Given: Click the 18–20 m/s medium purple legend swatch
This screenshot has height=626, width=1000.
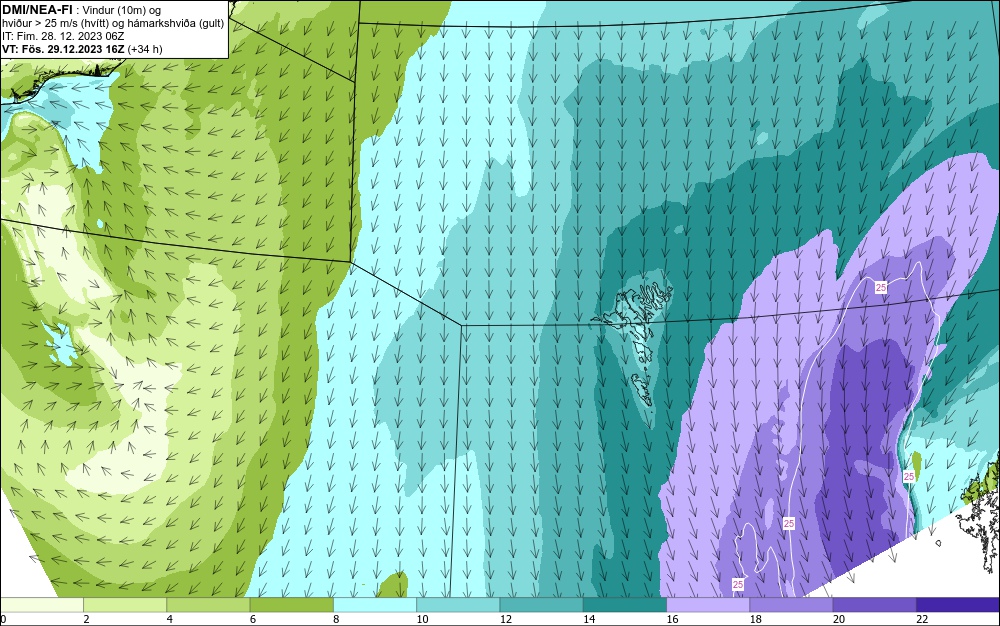Looking at the screenshot, I should point(791,604).
